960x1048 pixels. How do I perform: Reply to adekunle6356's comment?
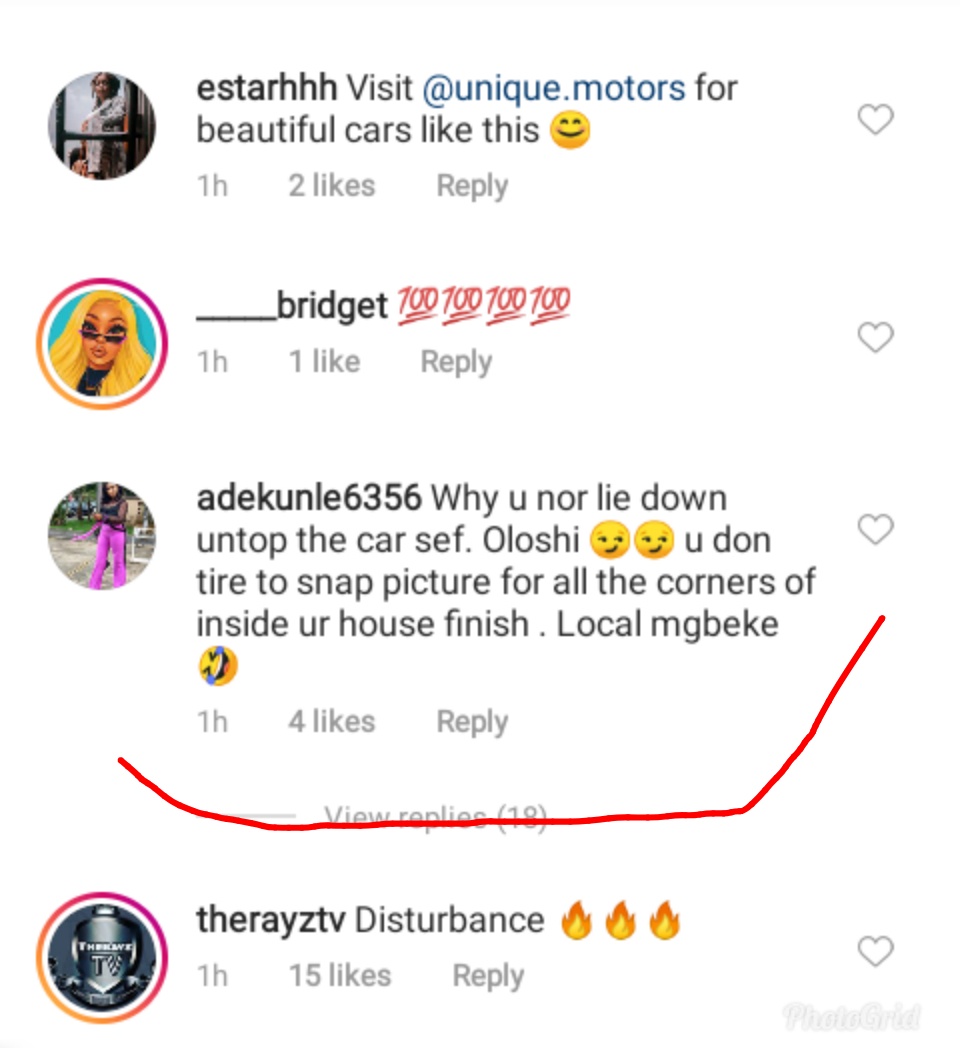click(472, 722)
